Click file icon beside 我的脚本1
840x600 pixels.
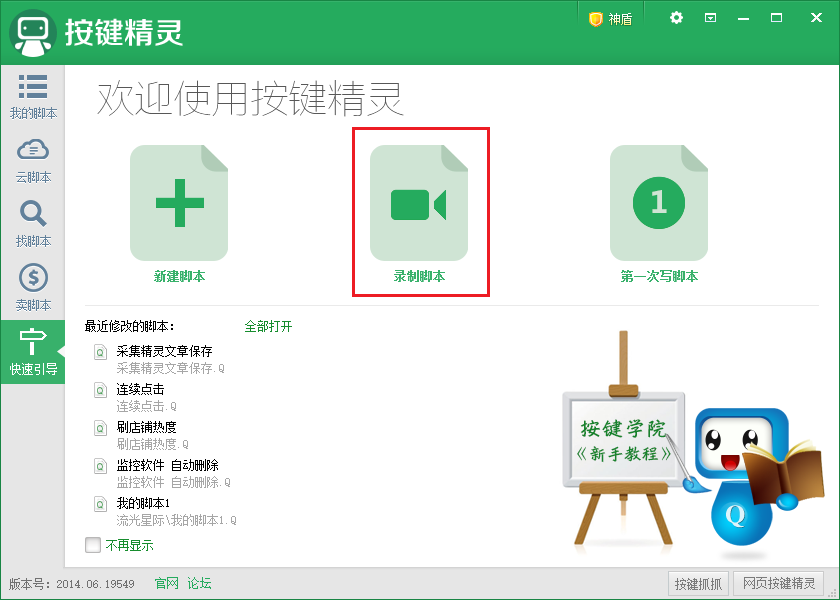[100, 505]
